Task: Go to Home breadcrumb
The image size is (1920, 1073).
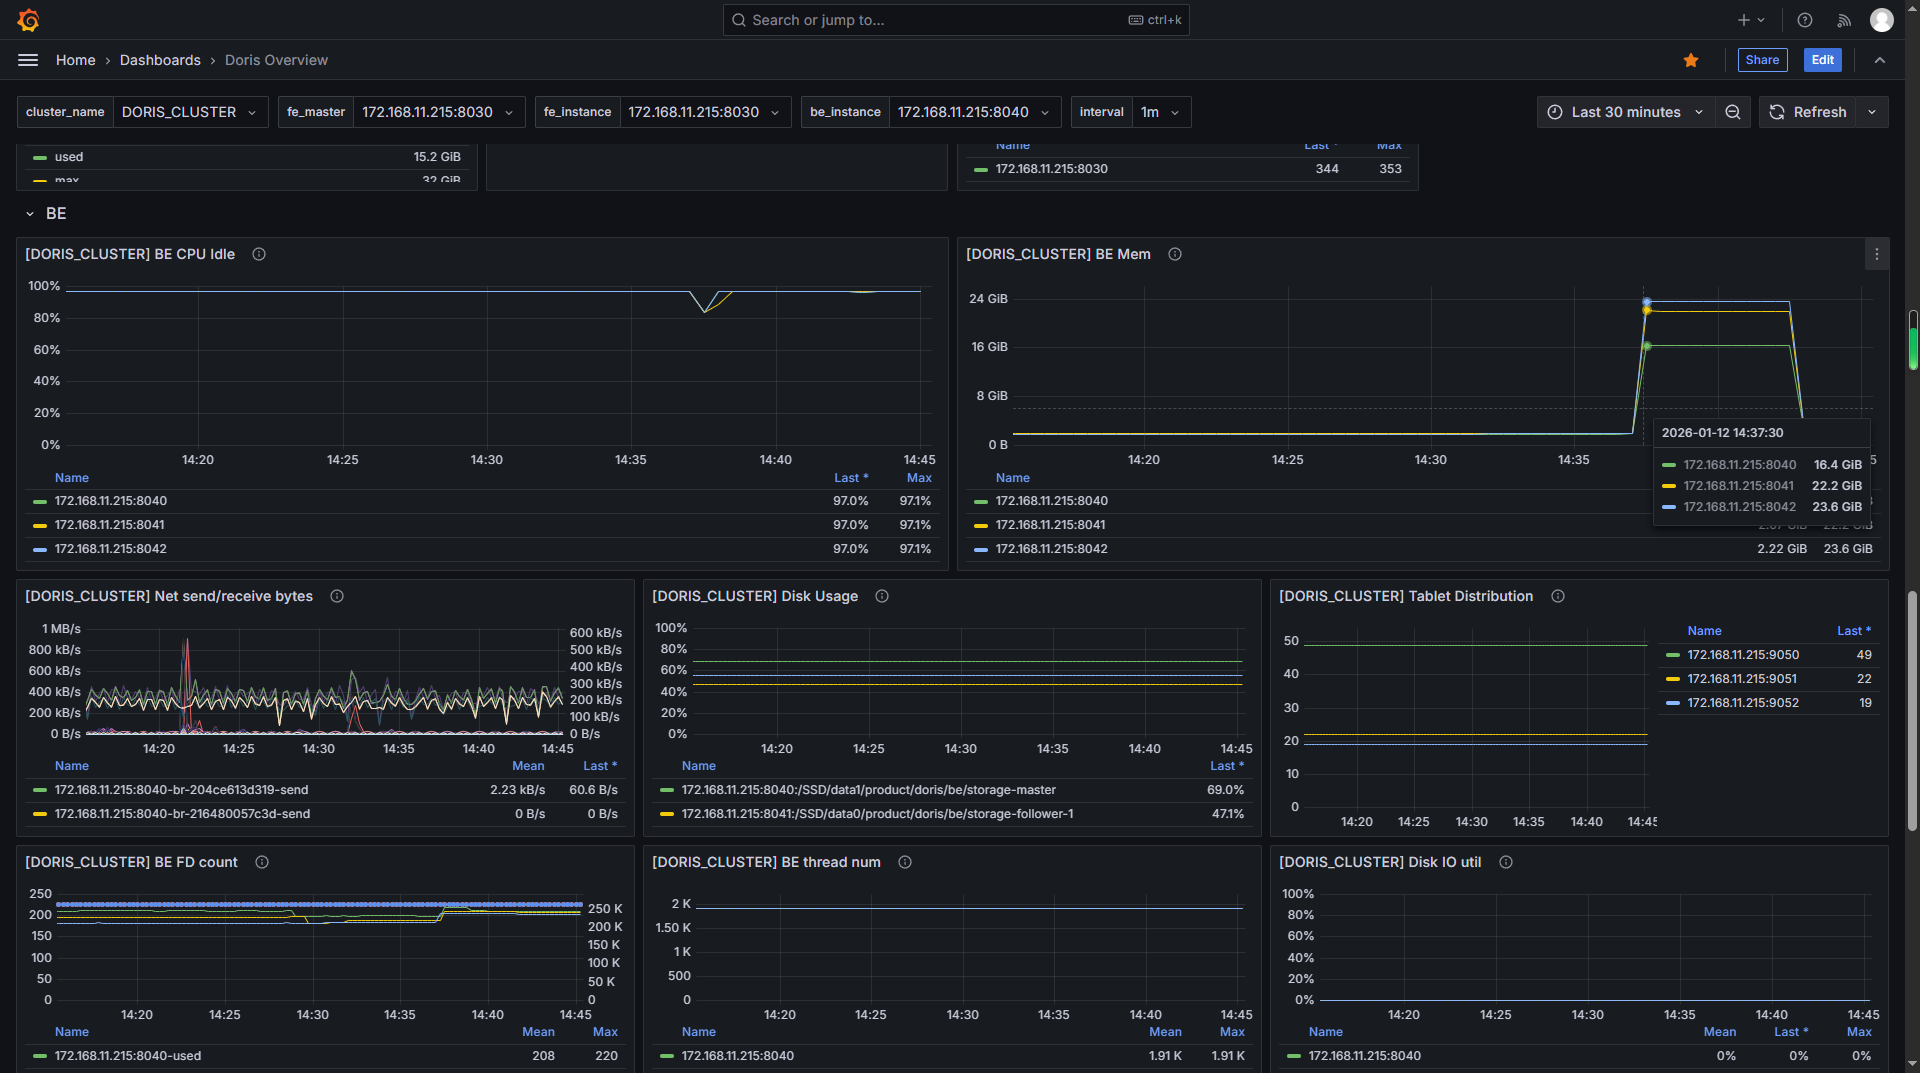Action: coord(75,60)
